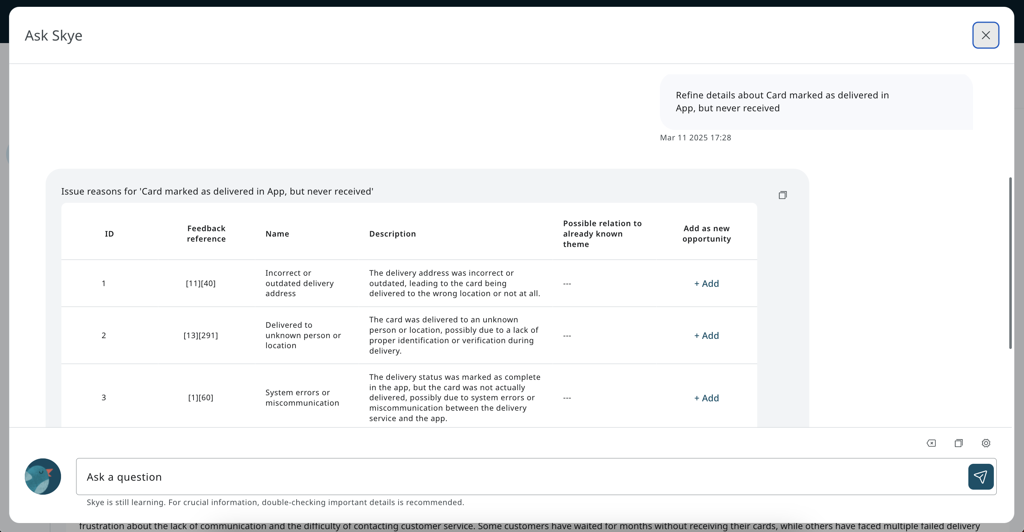
Task: Click the copy icon above the send button
Action: pos(958,443)
